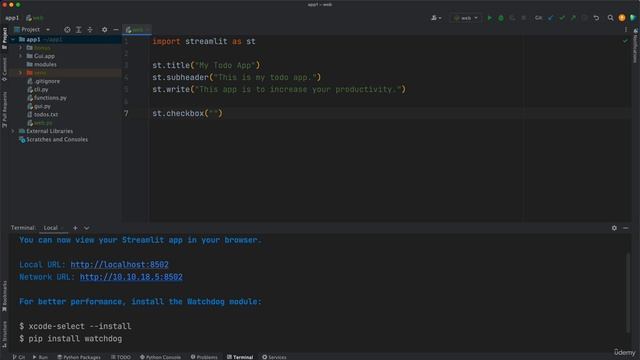Click the 'xcode-select --install' terminal line

click(x=75, y=327)
